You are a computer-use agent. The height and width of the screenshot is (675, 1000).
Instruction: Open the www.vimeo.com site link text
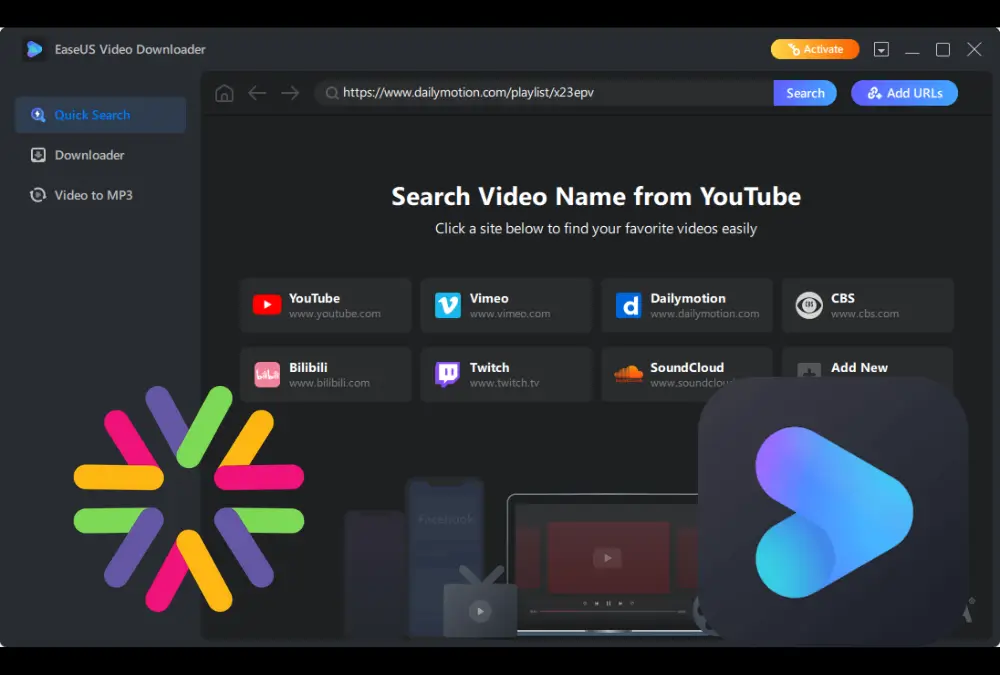tap(510, 314)
